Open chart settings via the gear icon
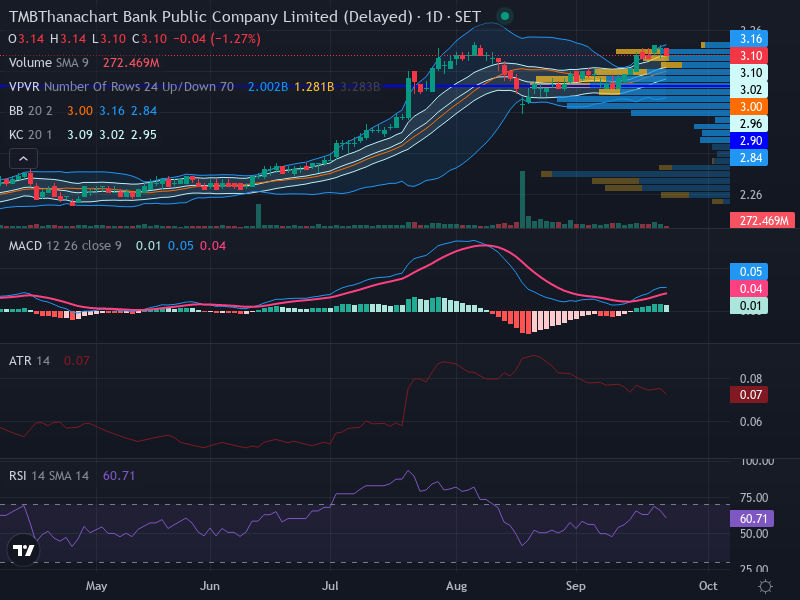Screen dimensions: 800x600 [765, 586]
